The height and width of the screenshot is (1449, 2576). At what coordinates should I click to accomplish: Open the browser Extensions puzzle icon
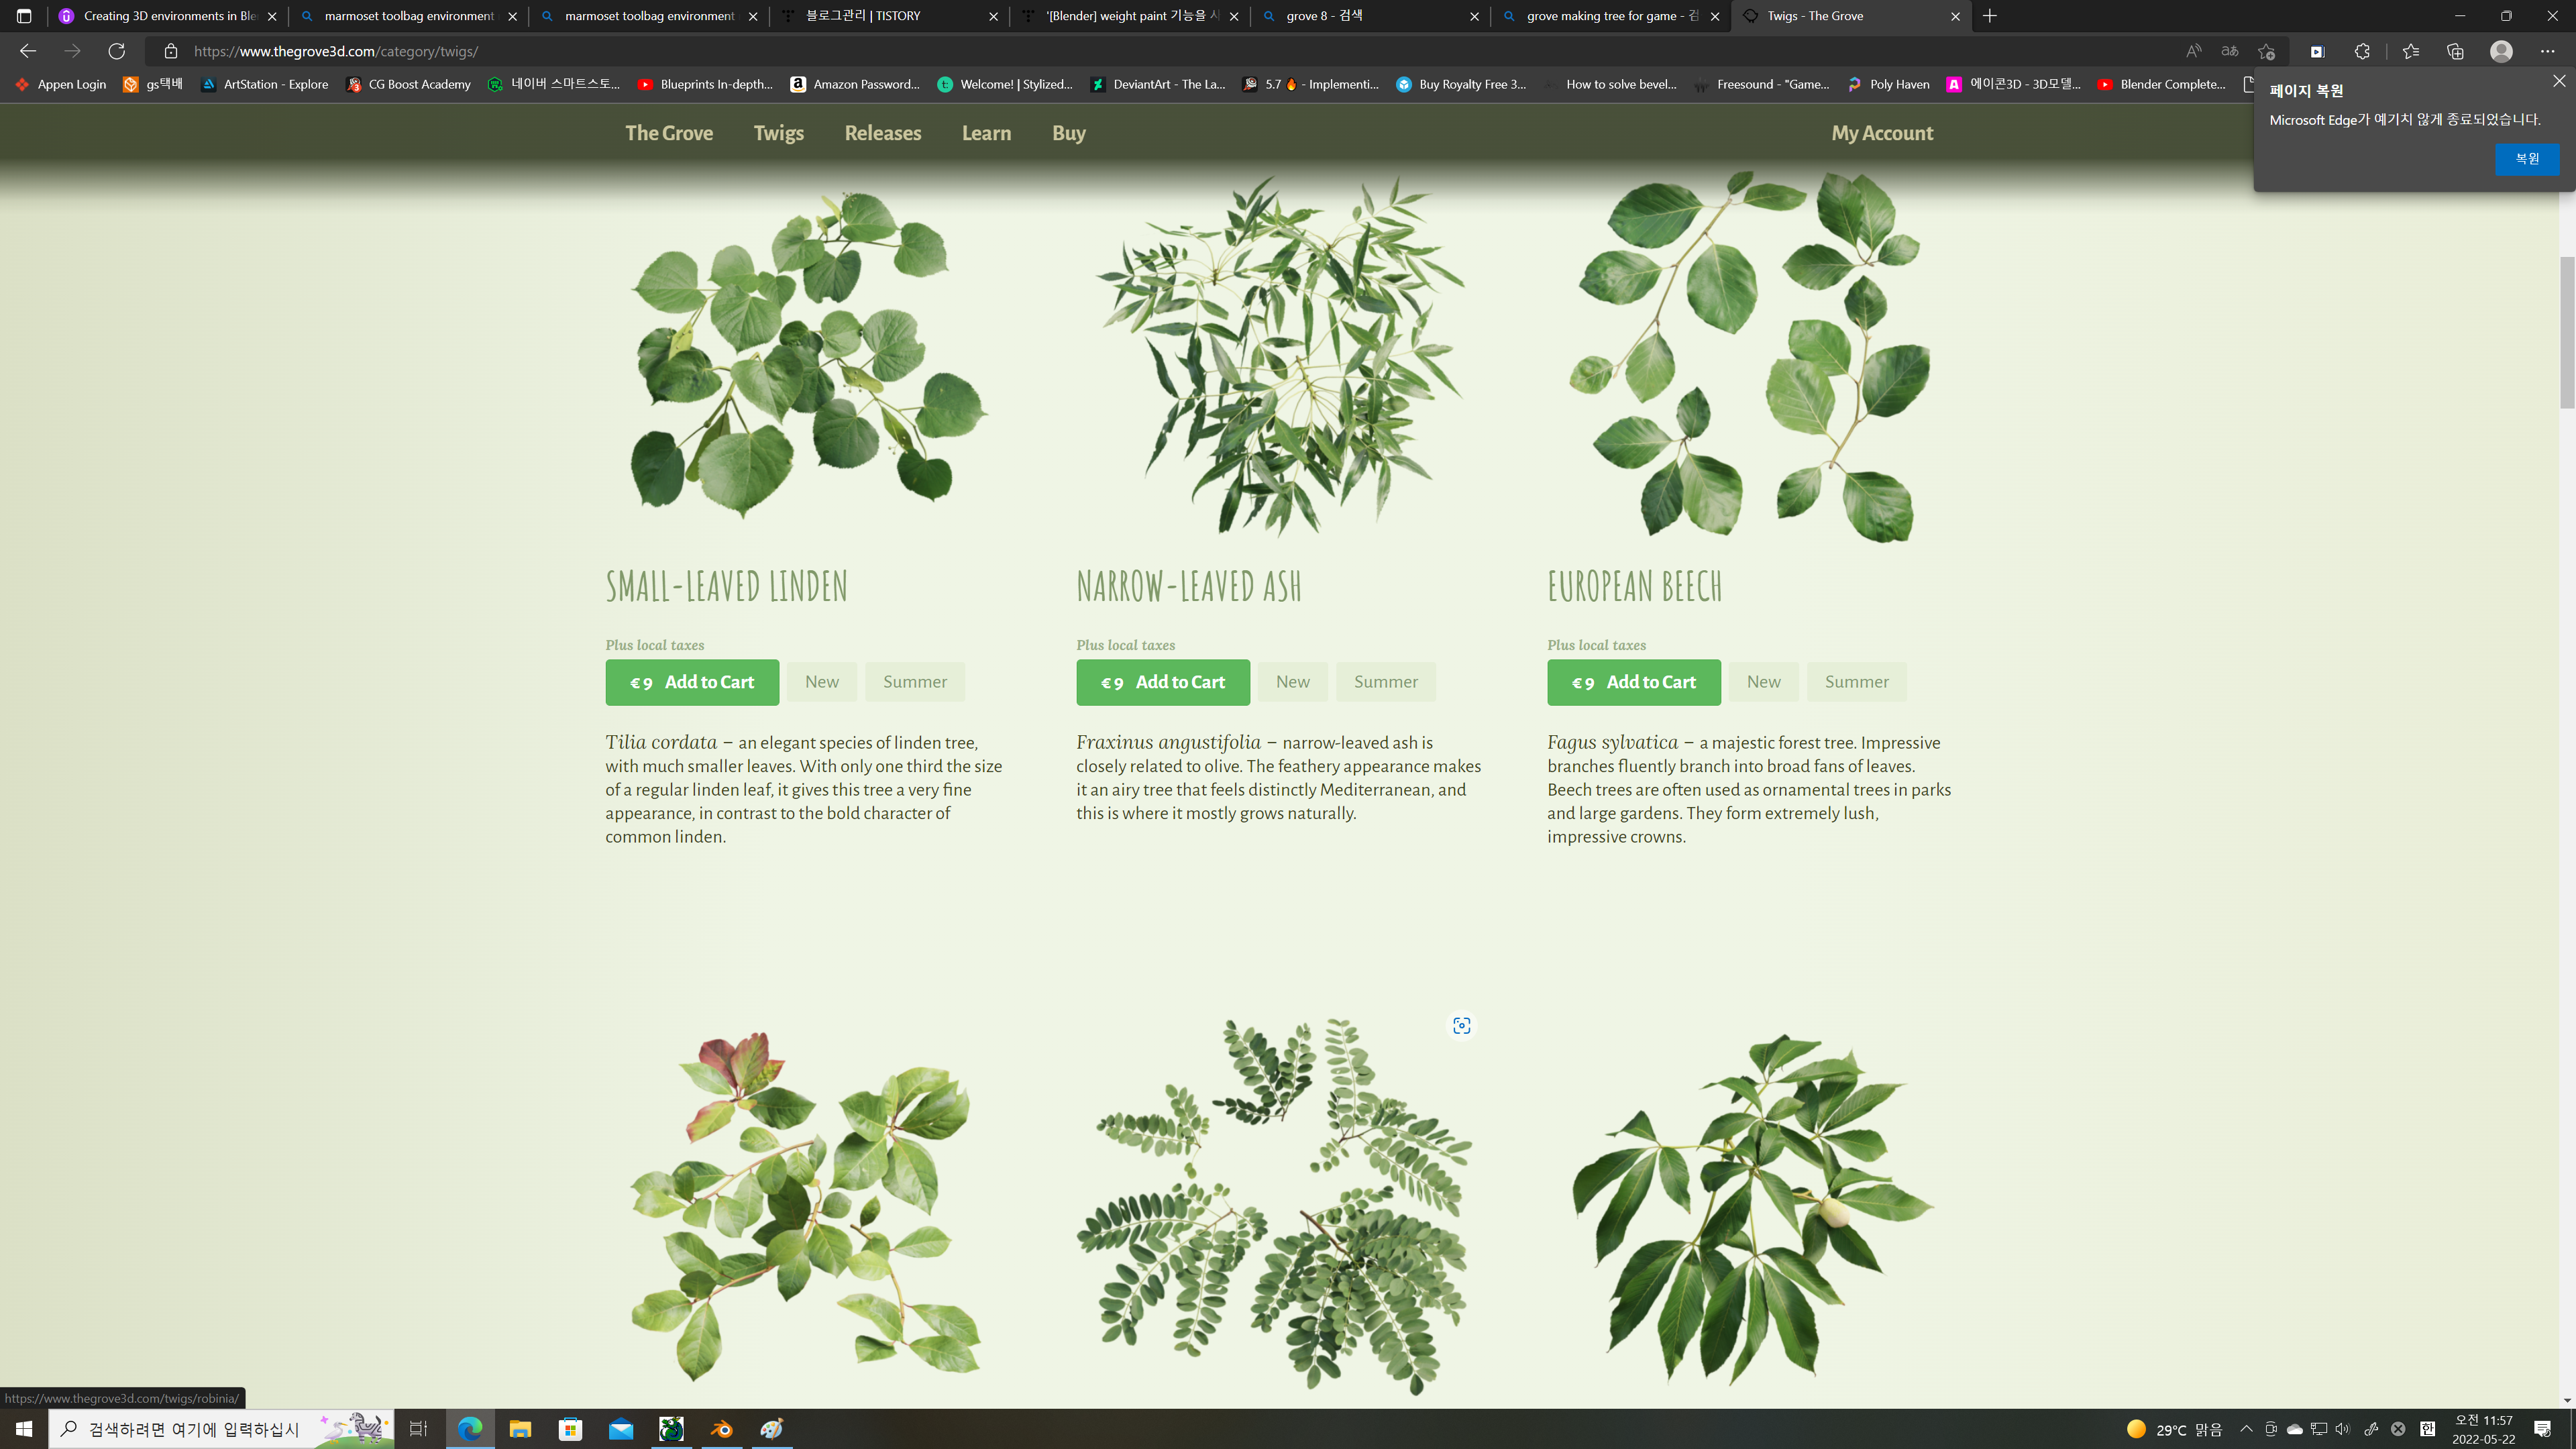click(x=2362, y=51)
